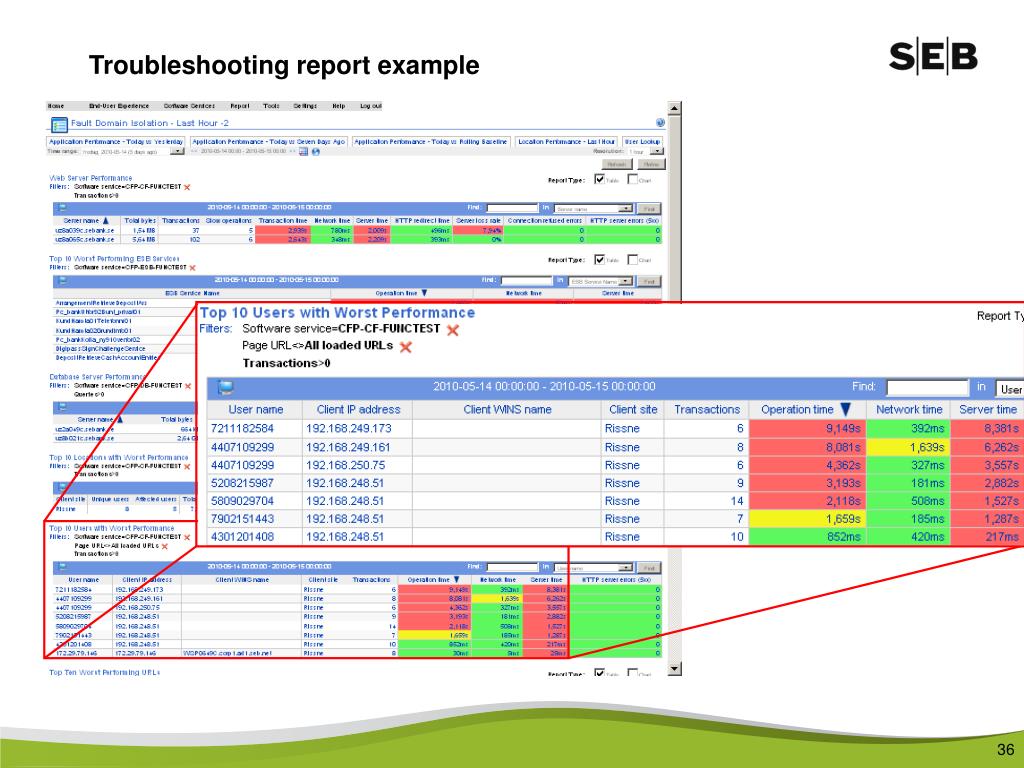Toggle the Chart checkbox for ESB Services
The width and height of the screenshot is (1024, 768).
(x=632, y=260)
